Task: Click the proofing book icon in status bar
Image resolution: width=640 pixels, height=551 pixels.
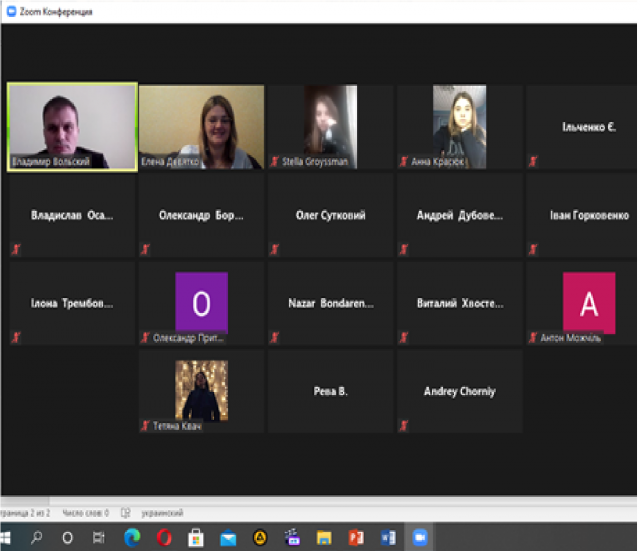Action: click(126, 513)
